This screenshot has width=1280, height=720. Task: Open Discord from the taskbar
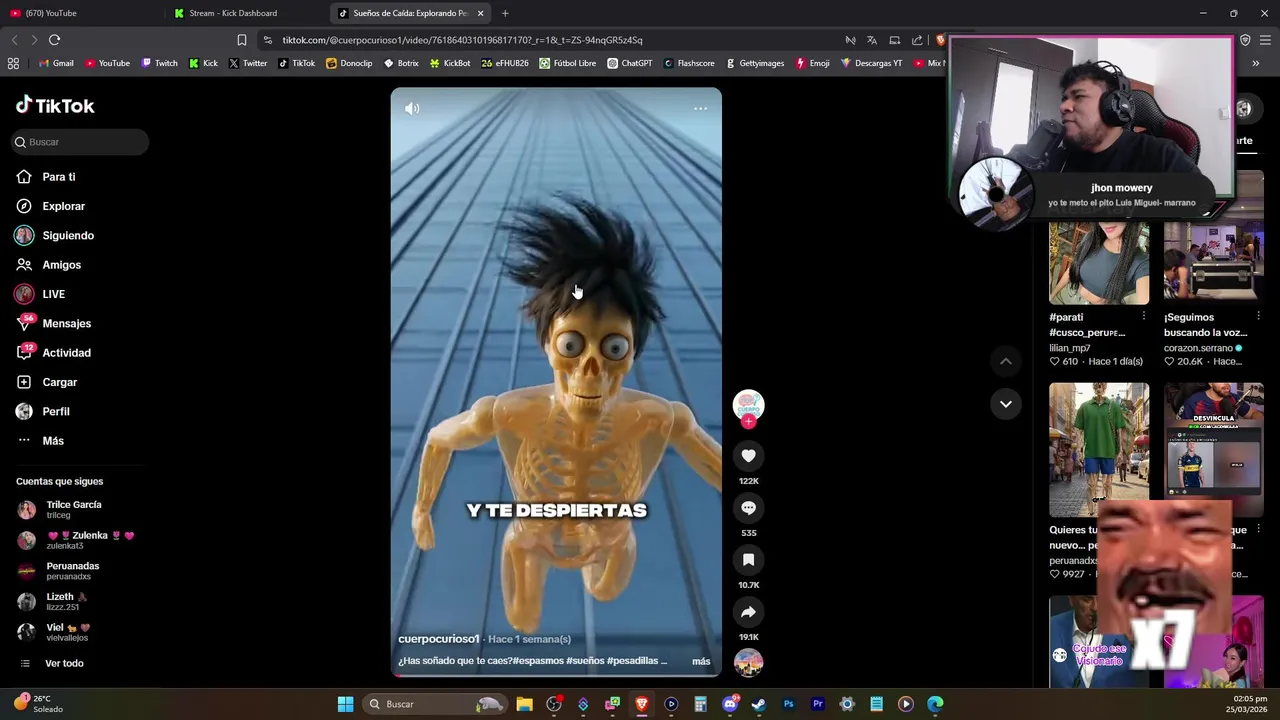pos(730,704)
